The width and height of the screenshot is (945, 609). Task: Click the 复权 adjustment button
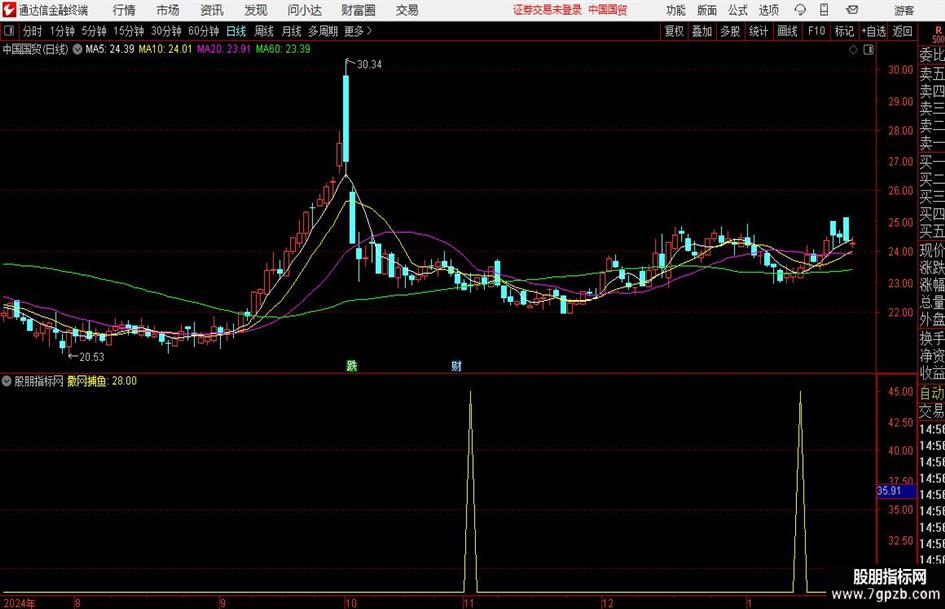coord(674,31)
